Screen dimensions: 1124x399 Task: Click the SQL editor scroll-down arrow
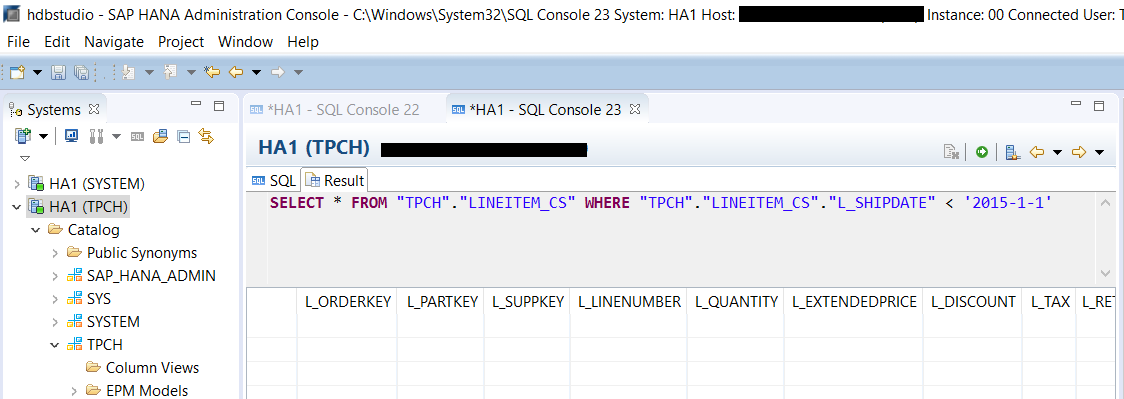tap(1105, 274)
